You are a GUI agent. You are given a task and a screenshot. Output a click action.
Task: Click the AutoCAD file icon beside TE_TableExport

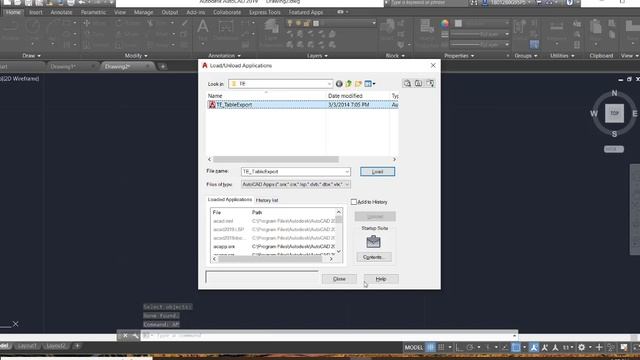tap(212, 104)
